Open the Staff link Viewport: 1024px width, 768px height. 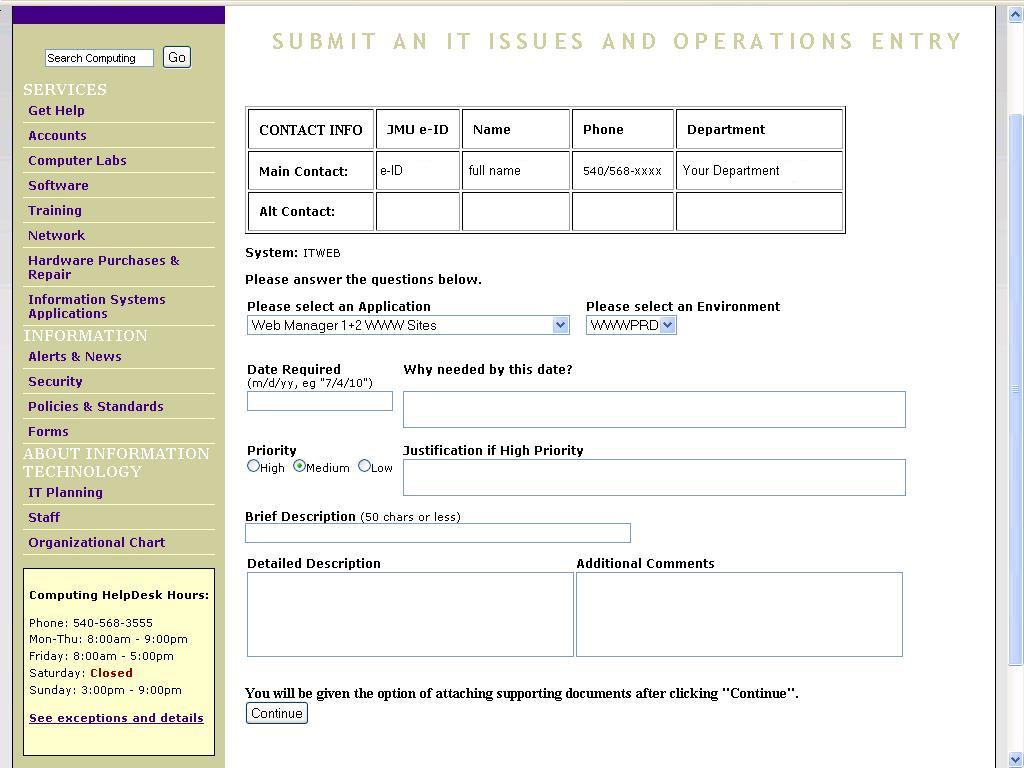tap(44, 517)
